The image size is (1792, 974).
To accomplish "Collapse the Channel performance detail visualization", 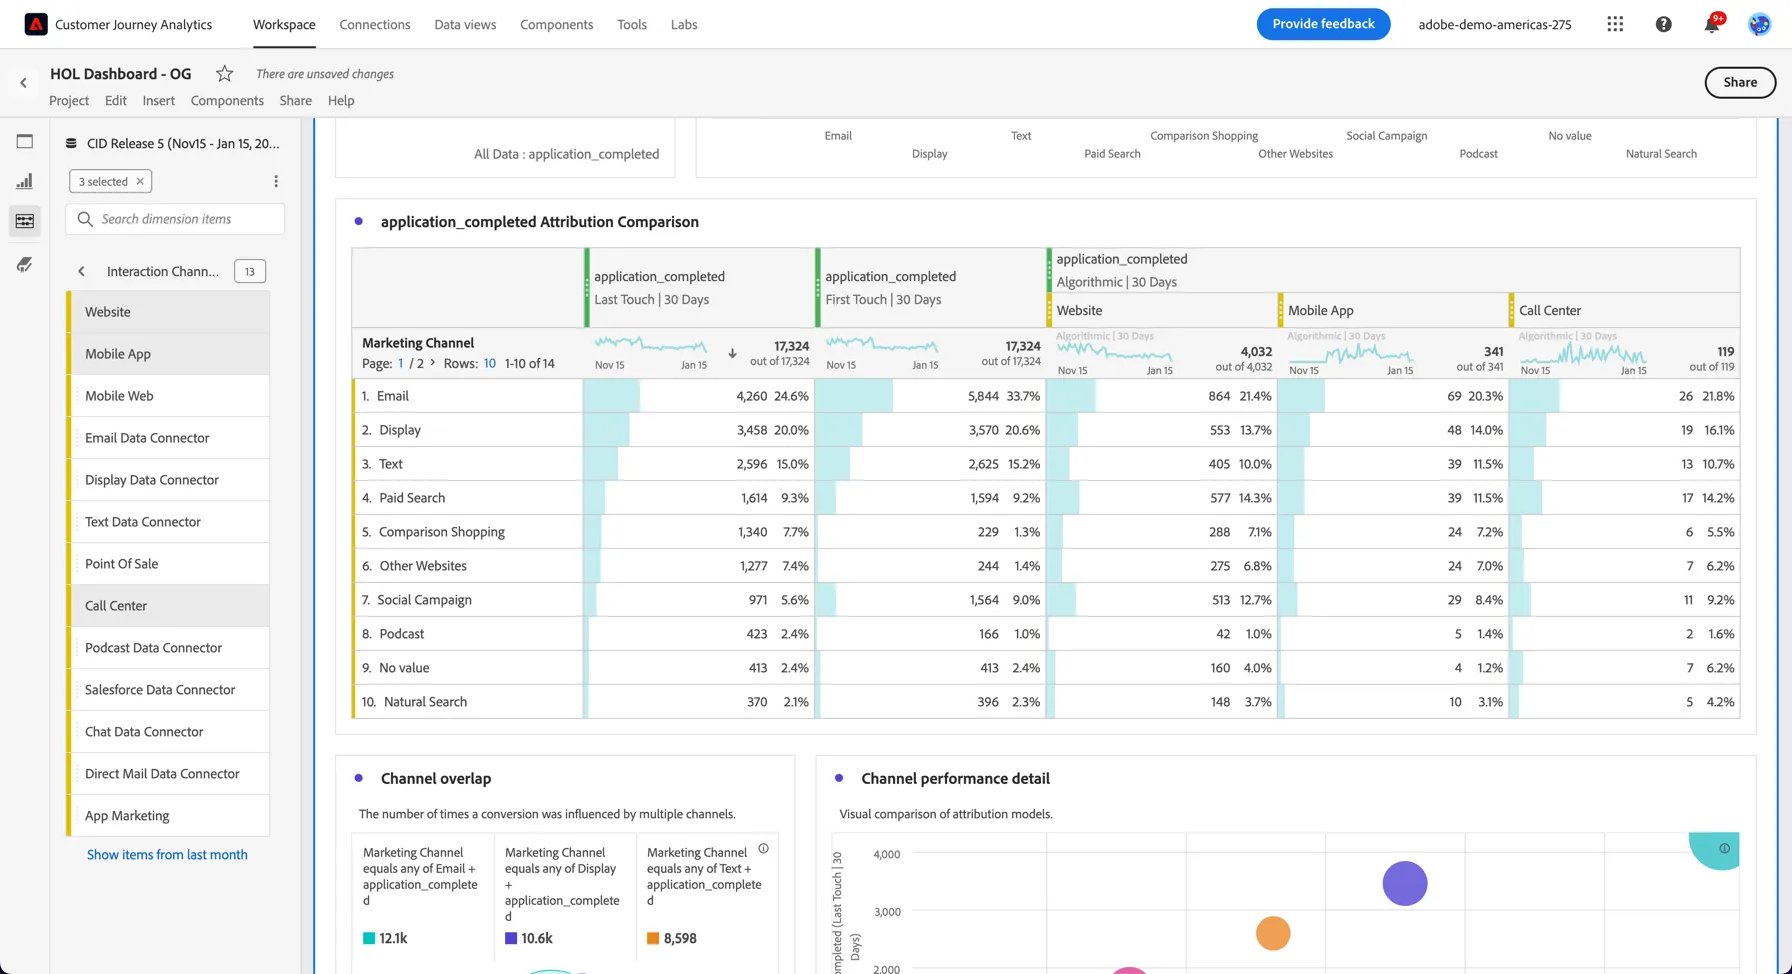I will [x=839, y=778].
